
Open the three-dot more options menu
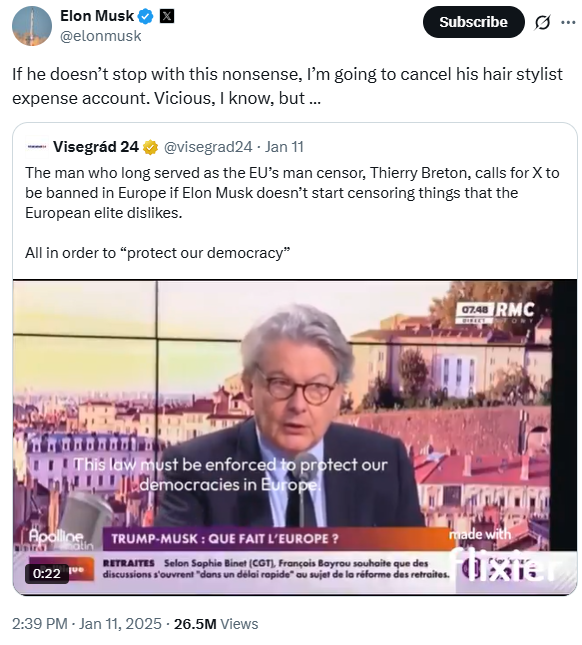[568, 22]
